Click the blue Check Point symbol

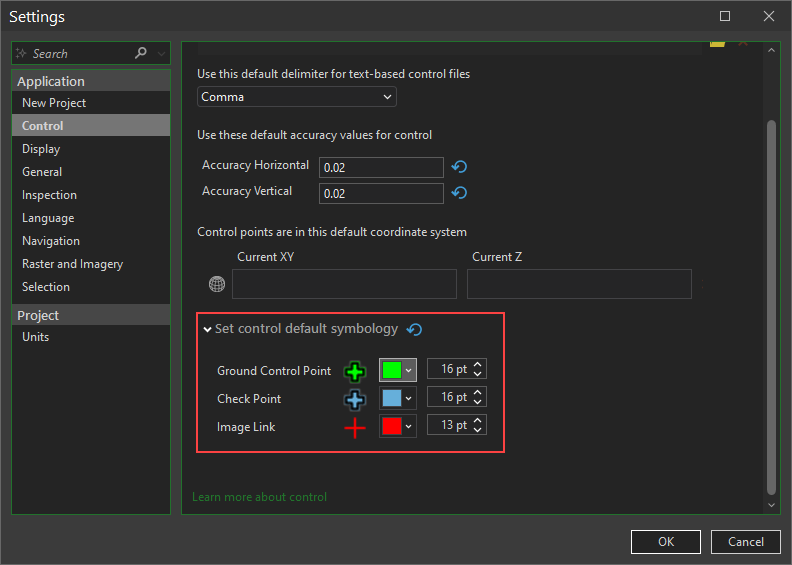pyautogui.click(x=355, y=399)
